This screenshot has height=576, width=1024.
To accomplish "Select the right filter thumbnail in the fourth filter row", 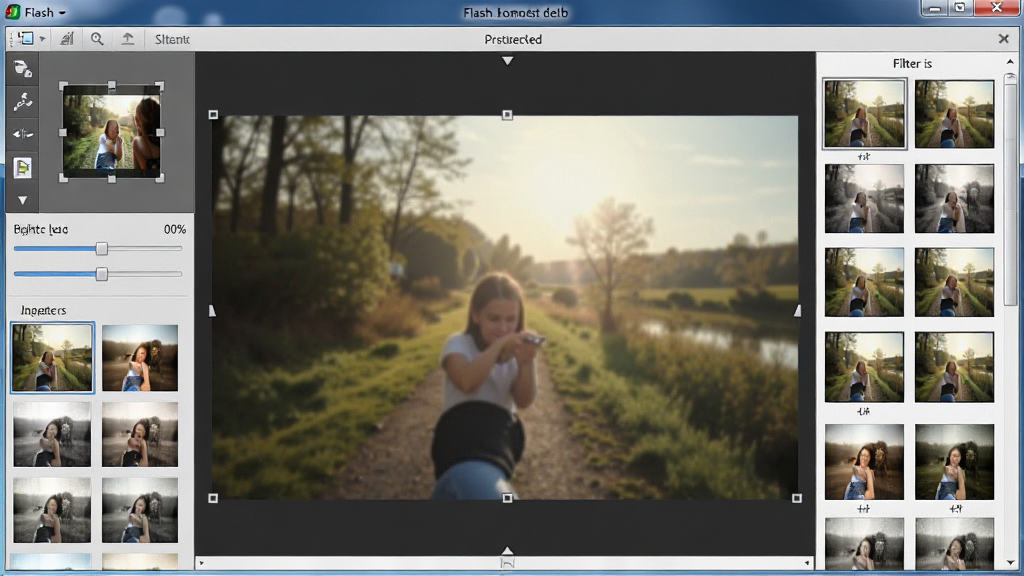I will [x=954, y=367].
